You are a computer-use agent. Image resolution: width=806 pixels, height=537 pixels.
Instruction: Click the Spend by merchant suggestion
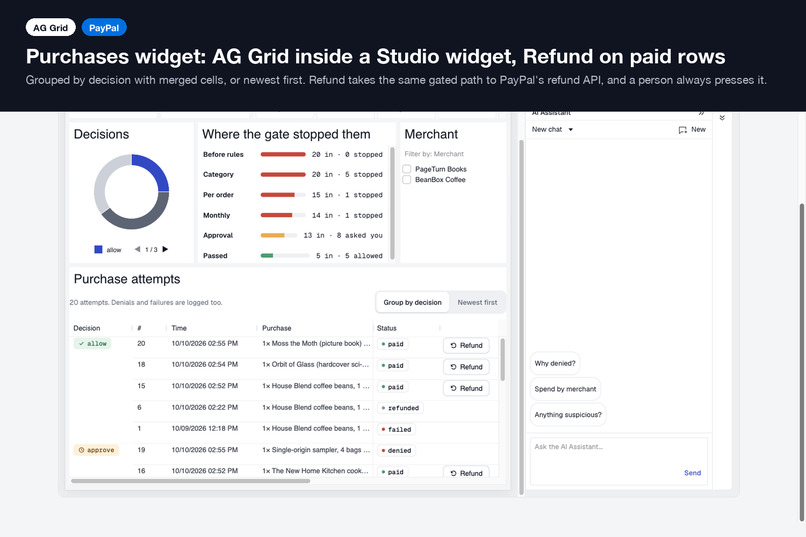point(565,389)
